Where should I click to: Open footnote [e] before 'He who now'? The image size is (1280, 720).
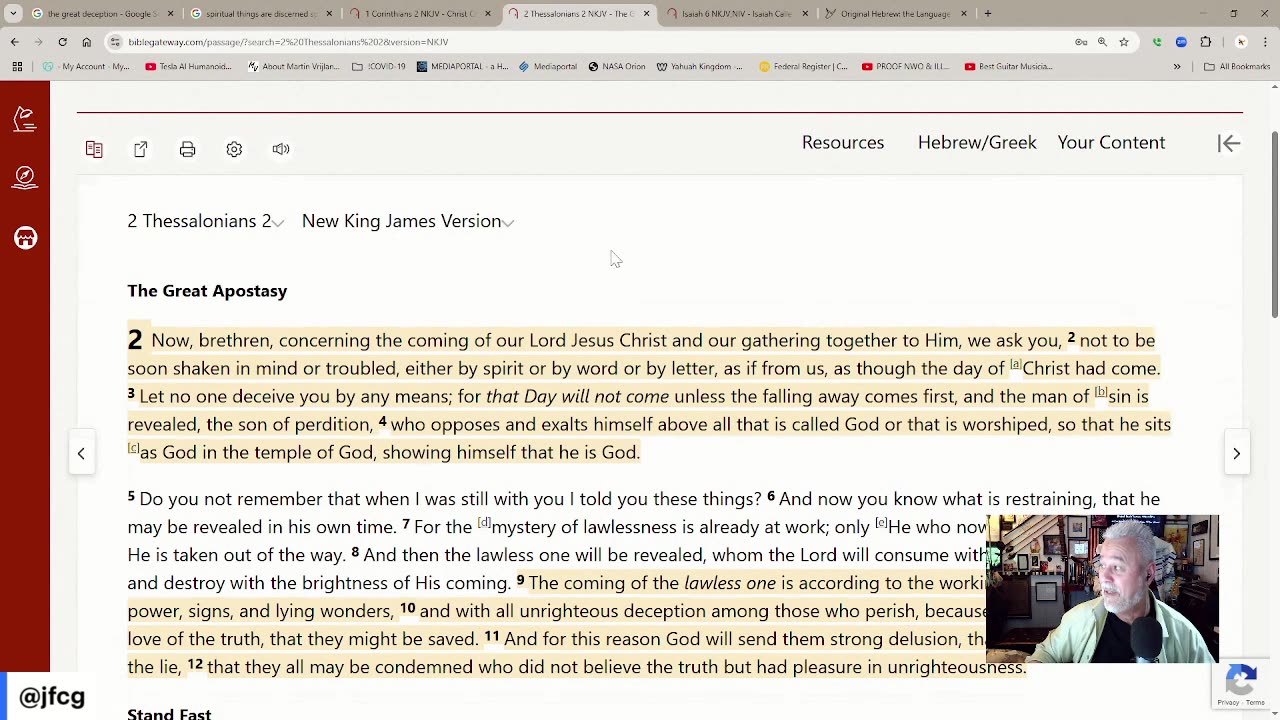tap(881, 523)
